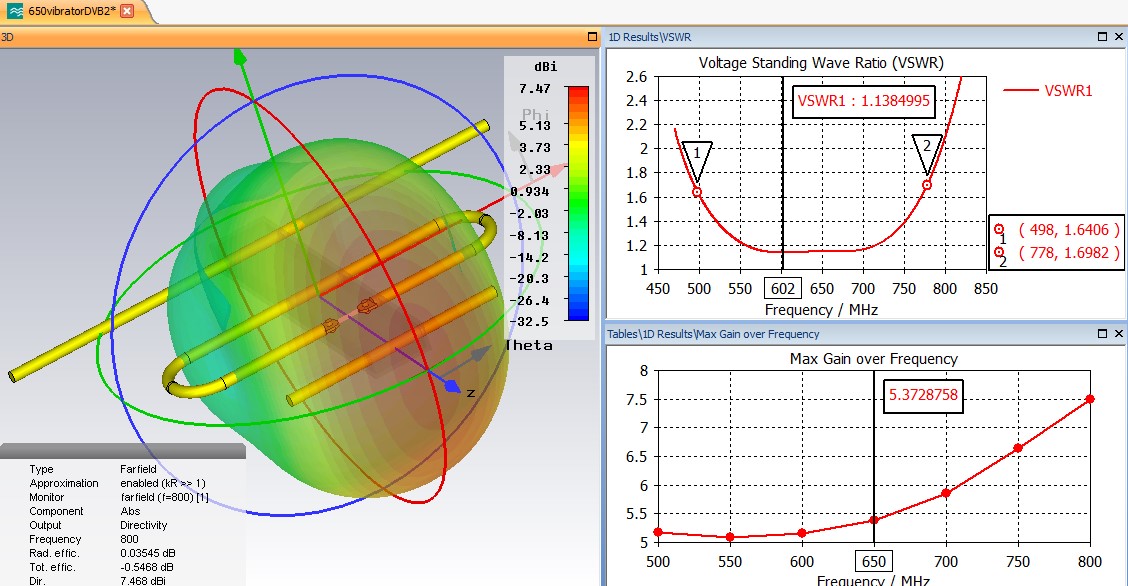This screenshot has width=1128, height=586.
Task: Click the green y axis arrowhead at top
Action: [240, 57]
